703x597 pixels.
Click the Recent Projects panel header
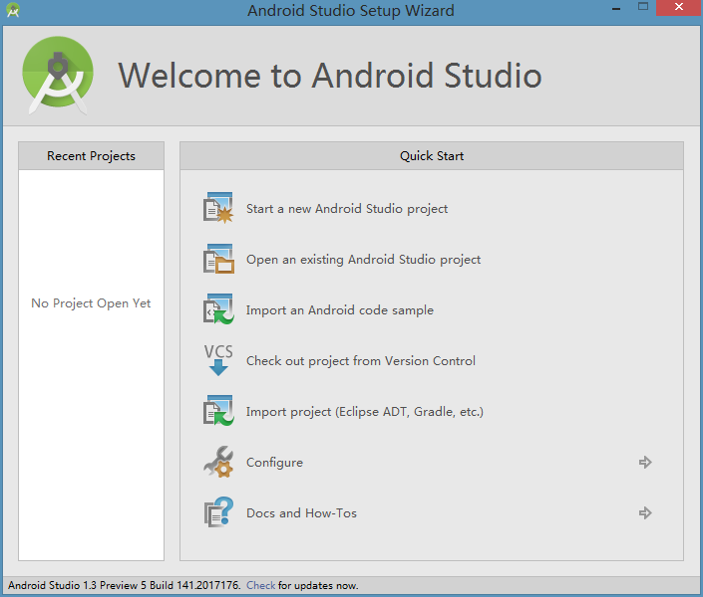click(x=91, y=156)
